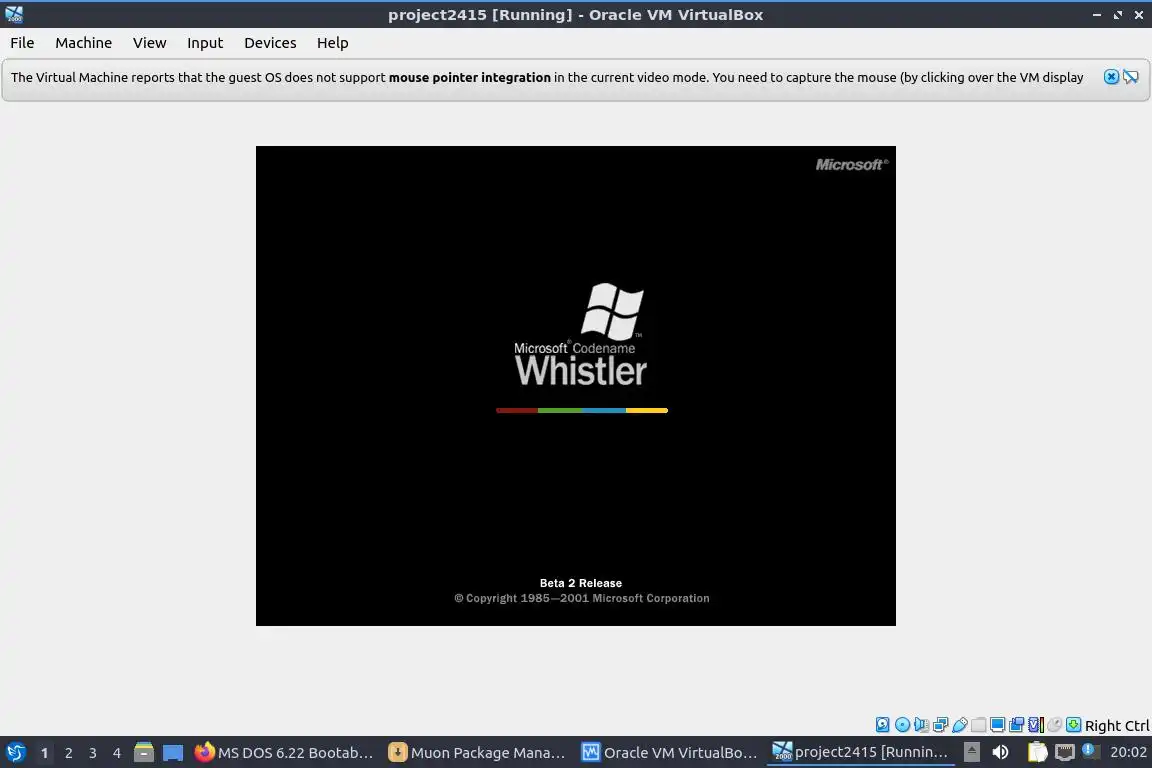Viewport: 1152px width, 768px height.
Task: Click the don't-show-again notification icon
Action: pos(1131,77)
